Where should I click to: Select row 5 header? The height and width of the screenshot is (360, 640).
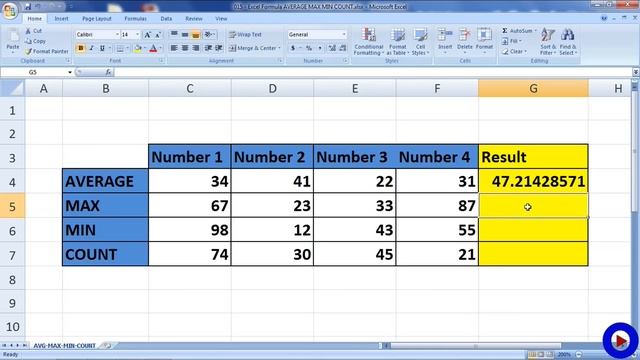12,206
